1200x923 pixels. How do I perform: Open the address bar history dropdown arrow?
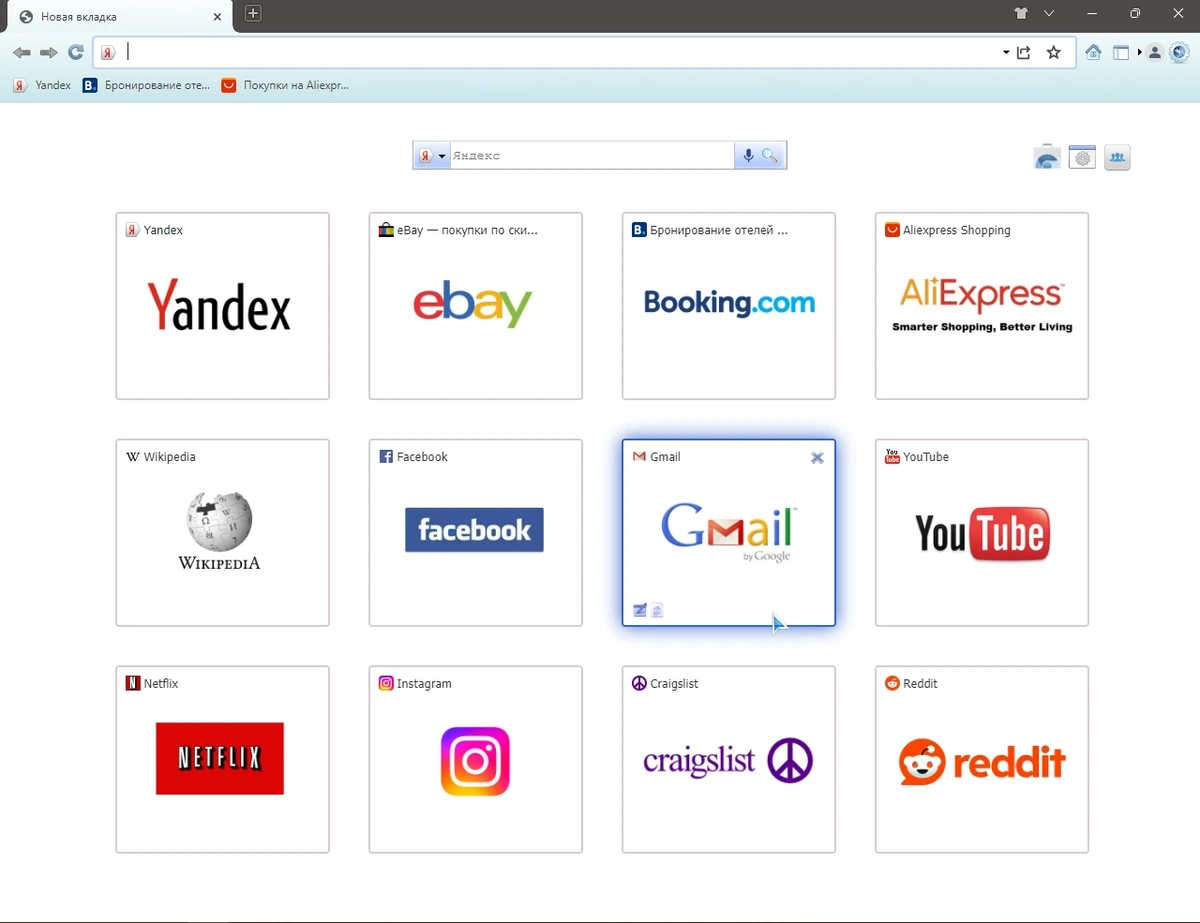pyautogui.click(x=1005, y=53)
